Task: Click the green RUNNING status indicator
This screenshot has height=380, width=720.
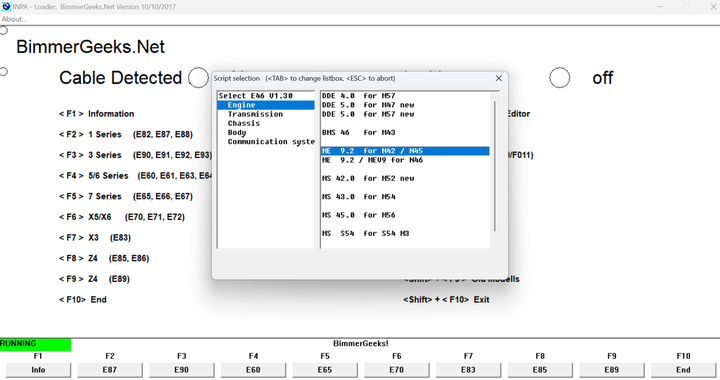Action: [x=35, y=344]
